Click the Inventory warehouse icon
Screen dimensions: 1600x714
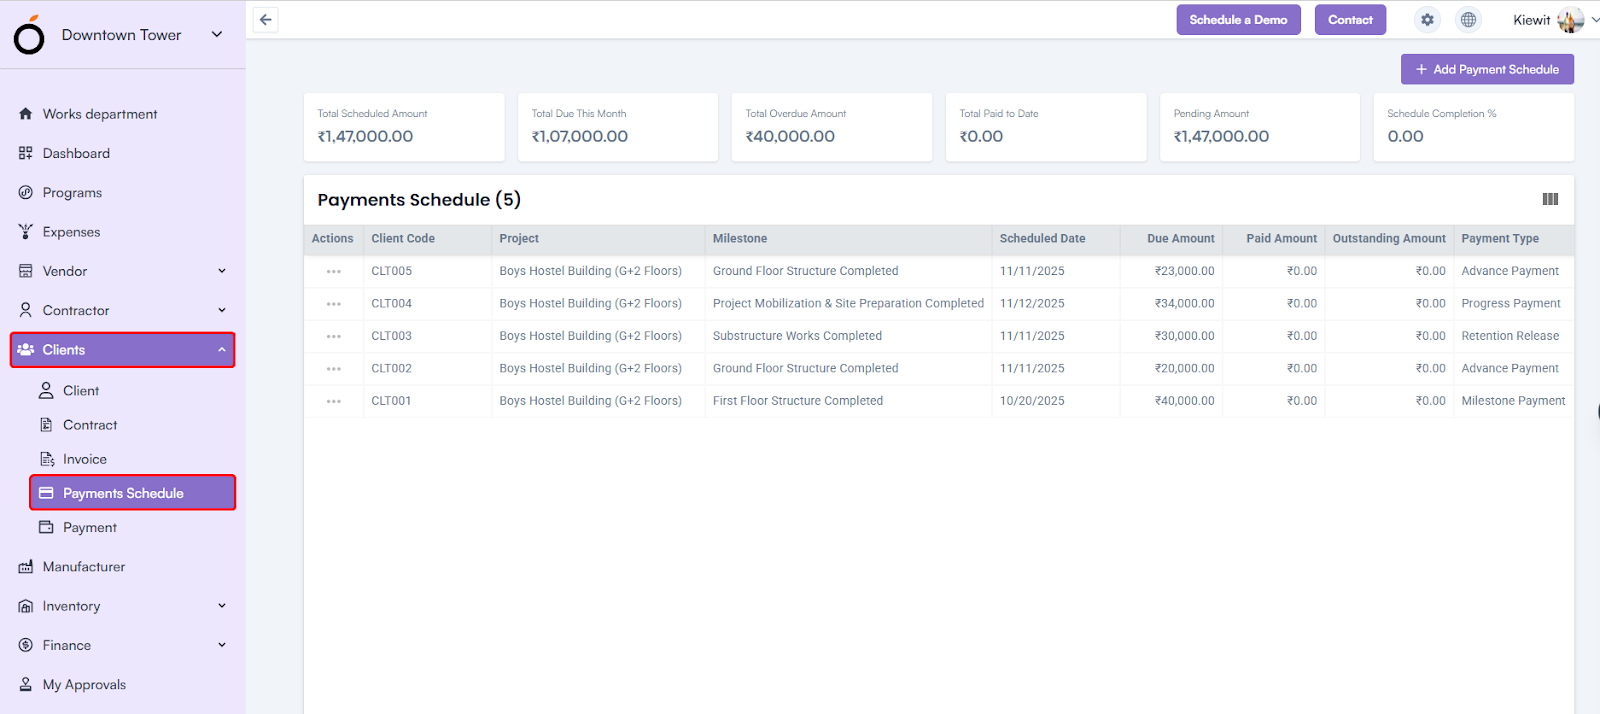pos(26,606)
